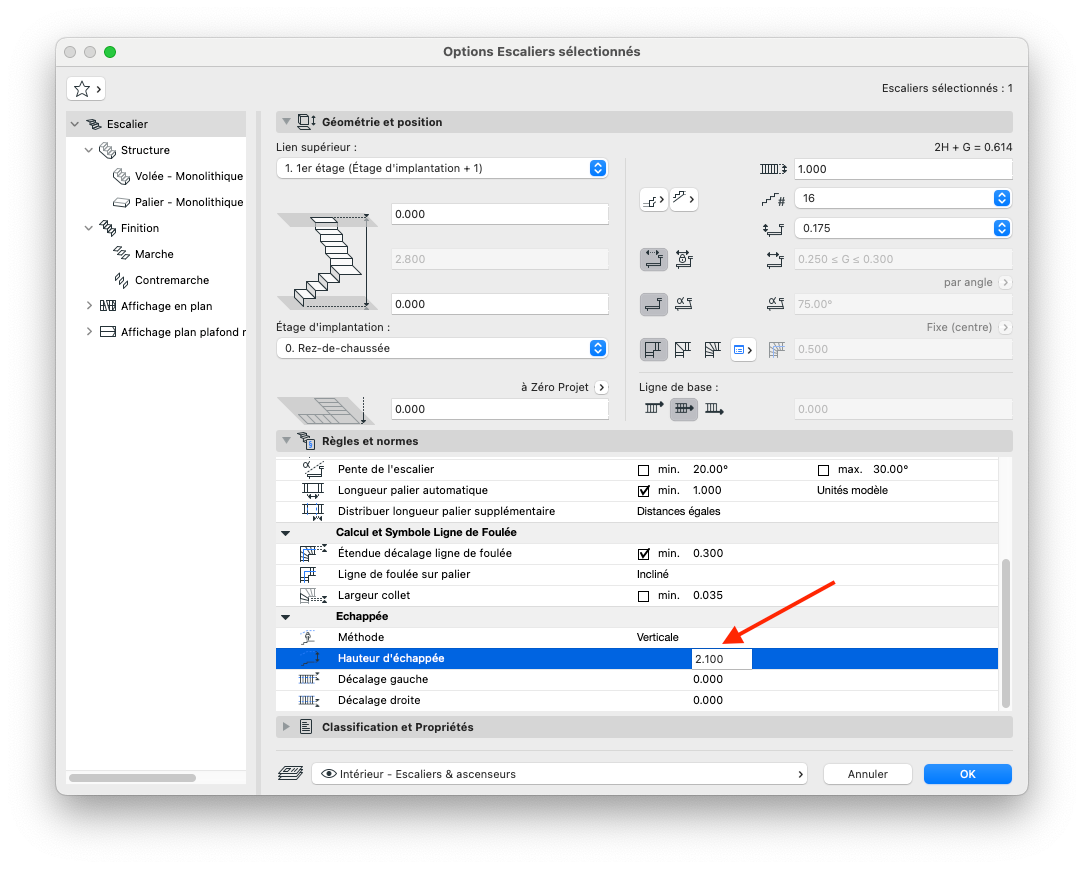Click the Ligne de foulée sur palier icon
This screenshot has height=869, width=1084.
point(308,574)
